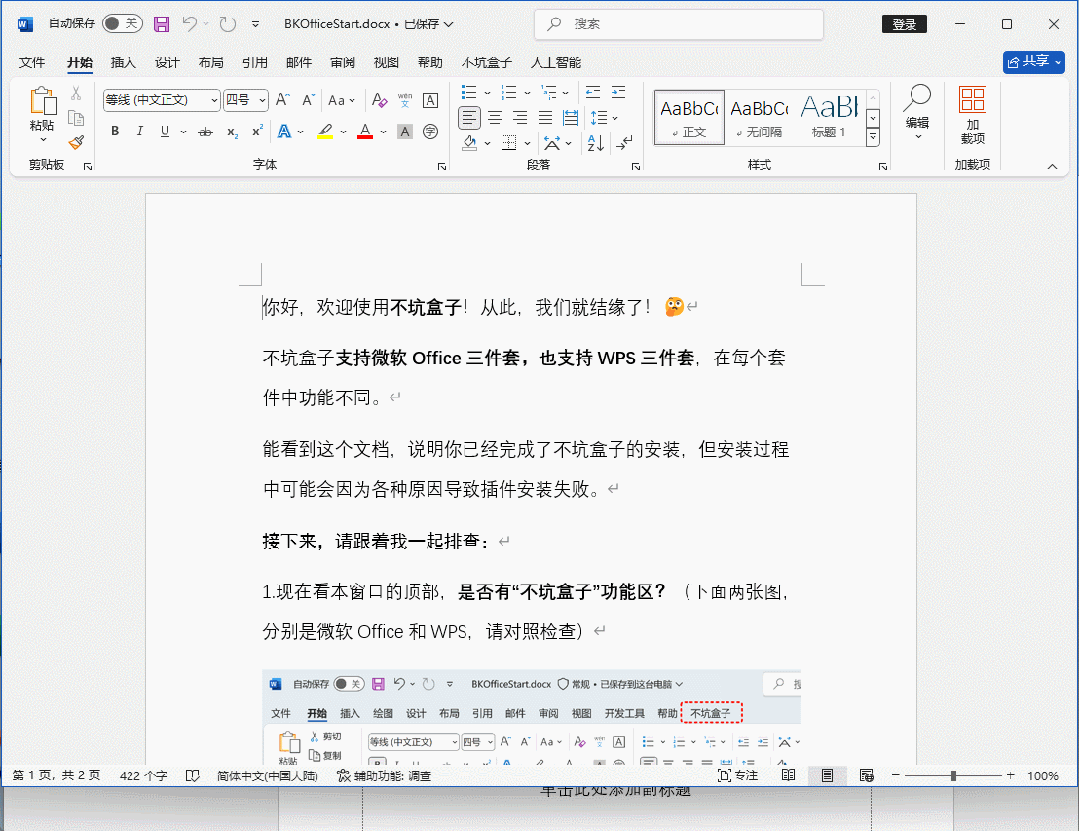The height and width of the screenshot is (831, 1079).
Task: Click the 登录 (Sign in) button
Action: pyautogui.click(x=904, y=24)
